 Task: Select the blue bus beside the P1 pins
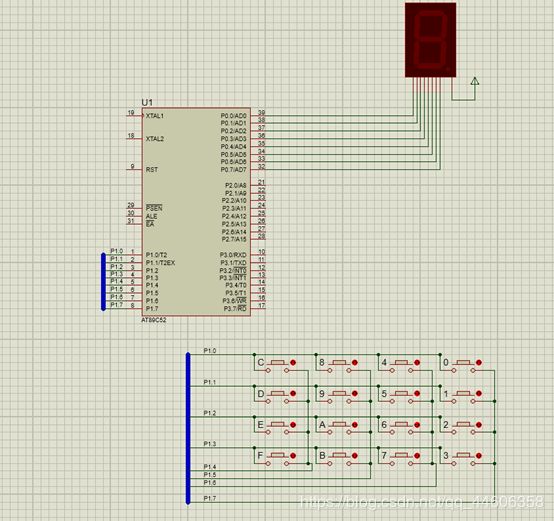click(x=104, y=282)
